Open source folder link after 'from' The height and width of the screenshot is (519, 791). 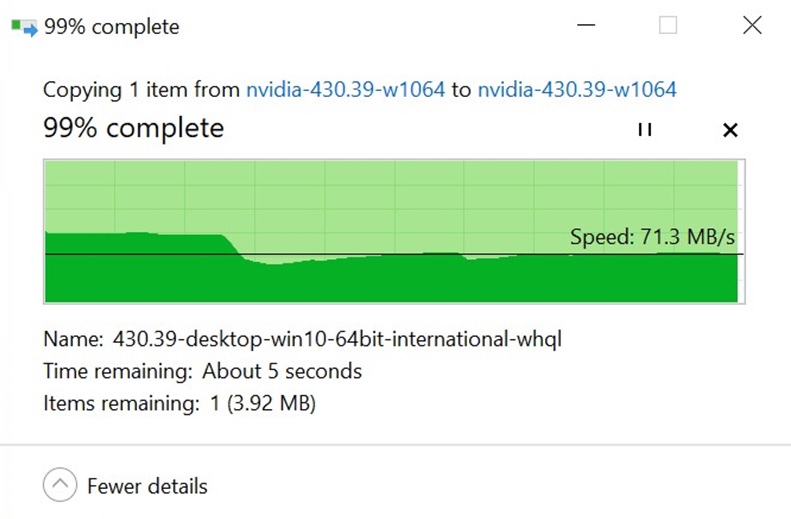(346, 90)
